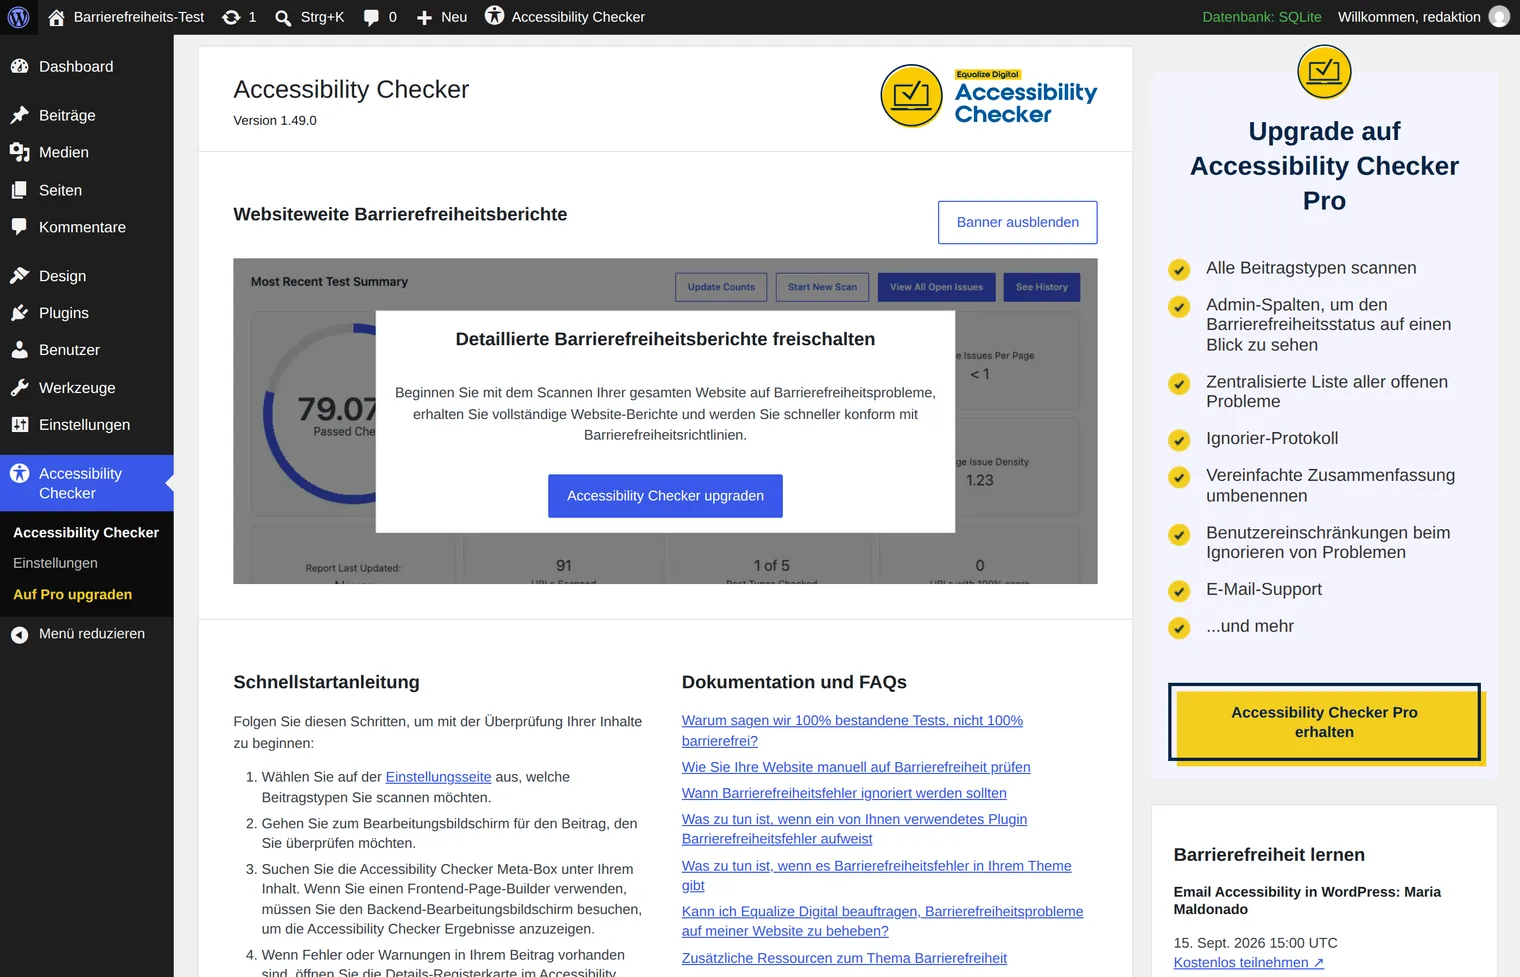Click the Update Counts button
The image size is (1520, 977).
pyautogui.click(x=721, y=287)
